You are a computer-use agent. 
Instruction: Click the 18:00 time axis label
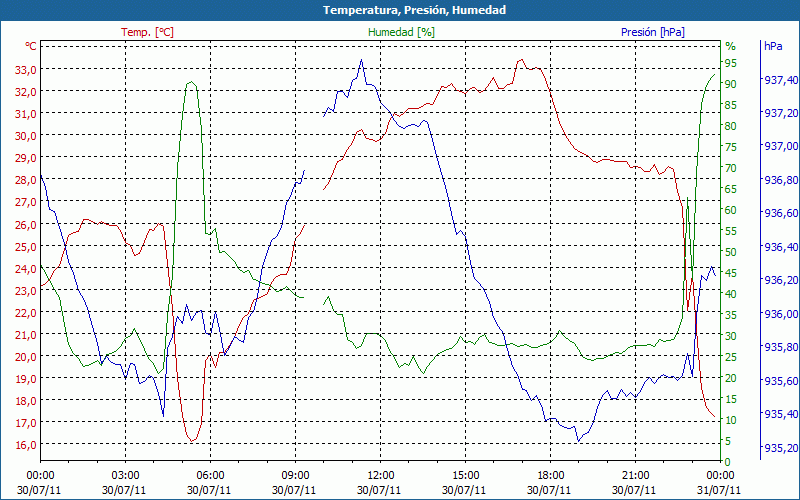click(551, 476)
